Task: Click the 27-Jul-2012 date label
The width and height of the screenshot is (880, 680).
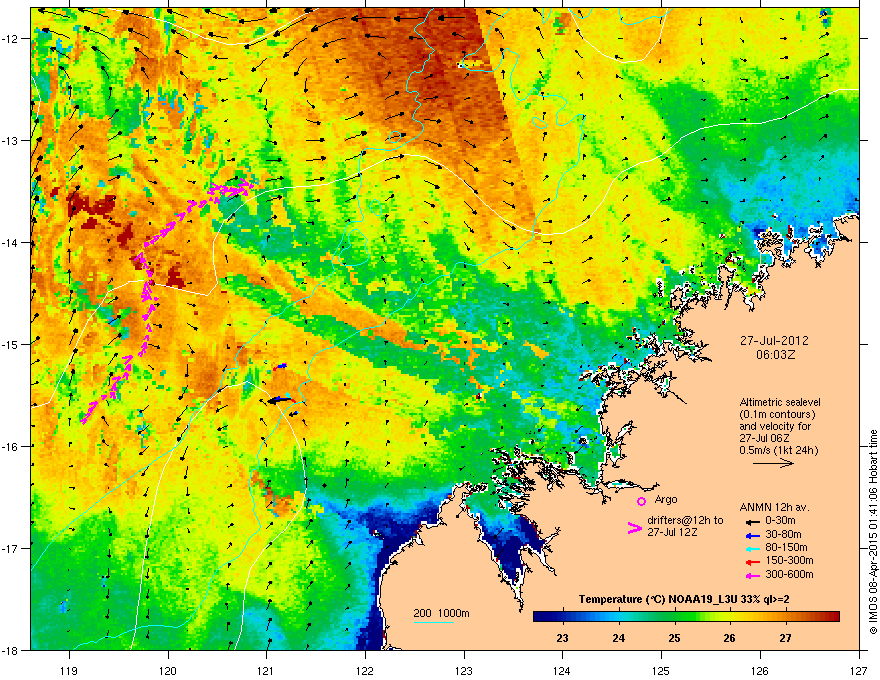Action: (774, 341)
